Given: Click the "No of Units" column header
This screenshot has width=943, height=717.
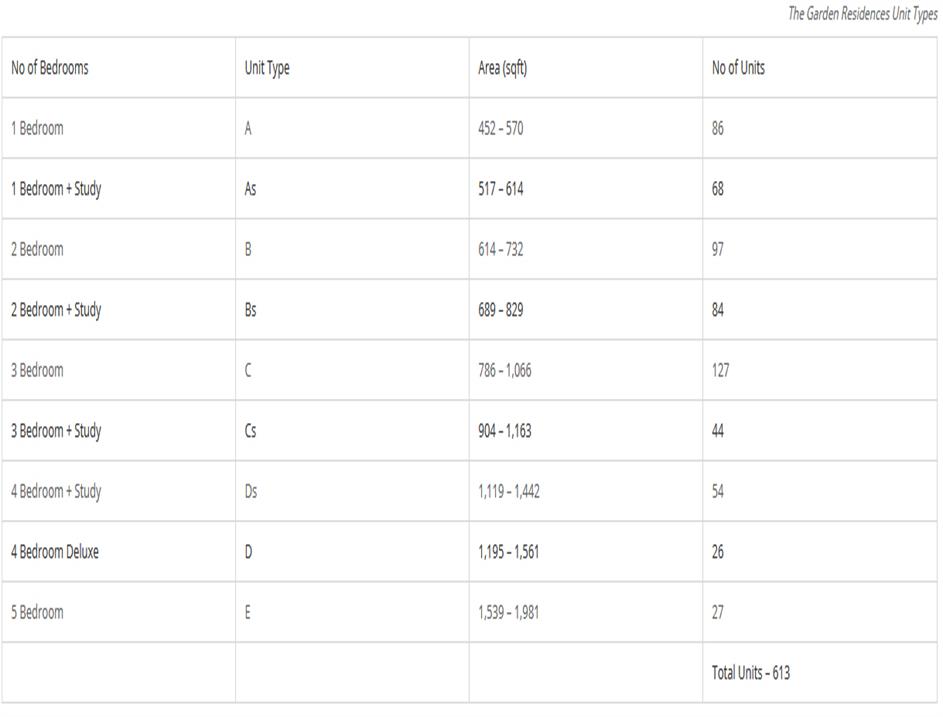Looking at the screenshot, I should click(x=739, y=68).
